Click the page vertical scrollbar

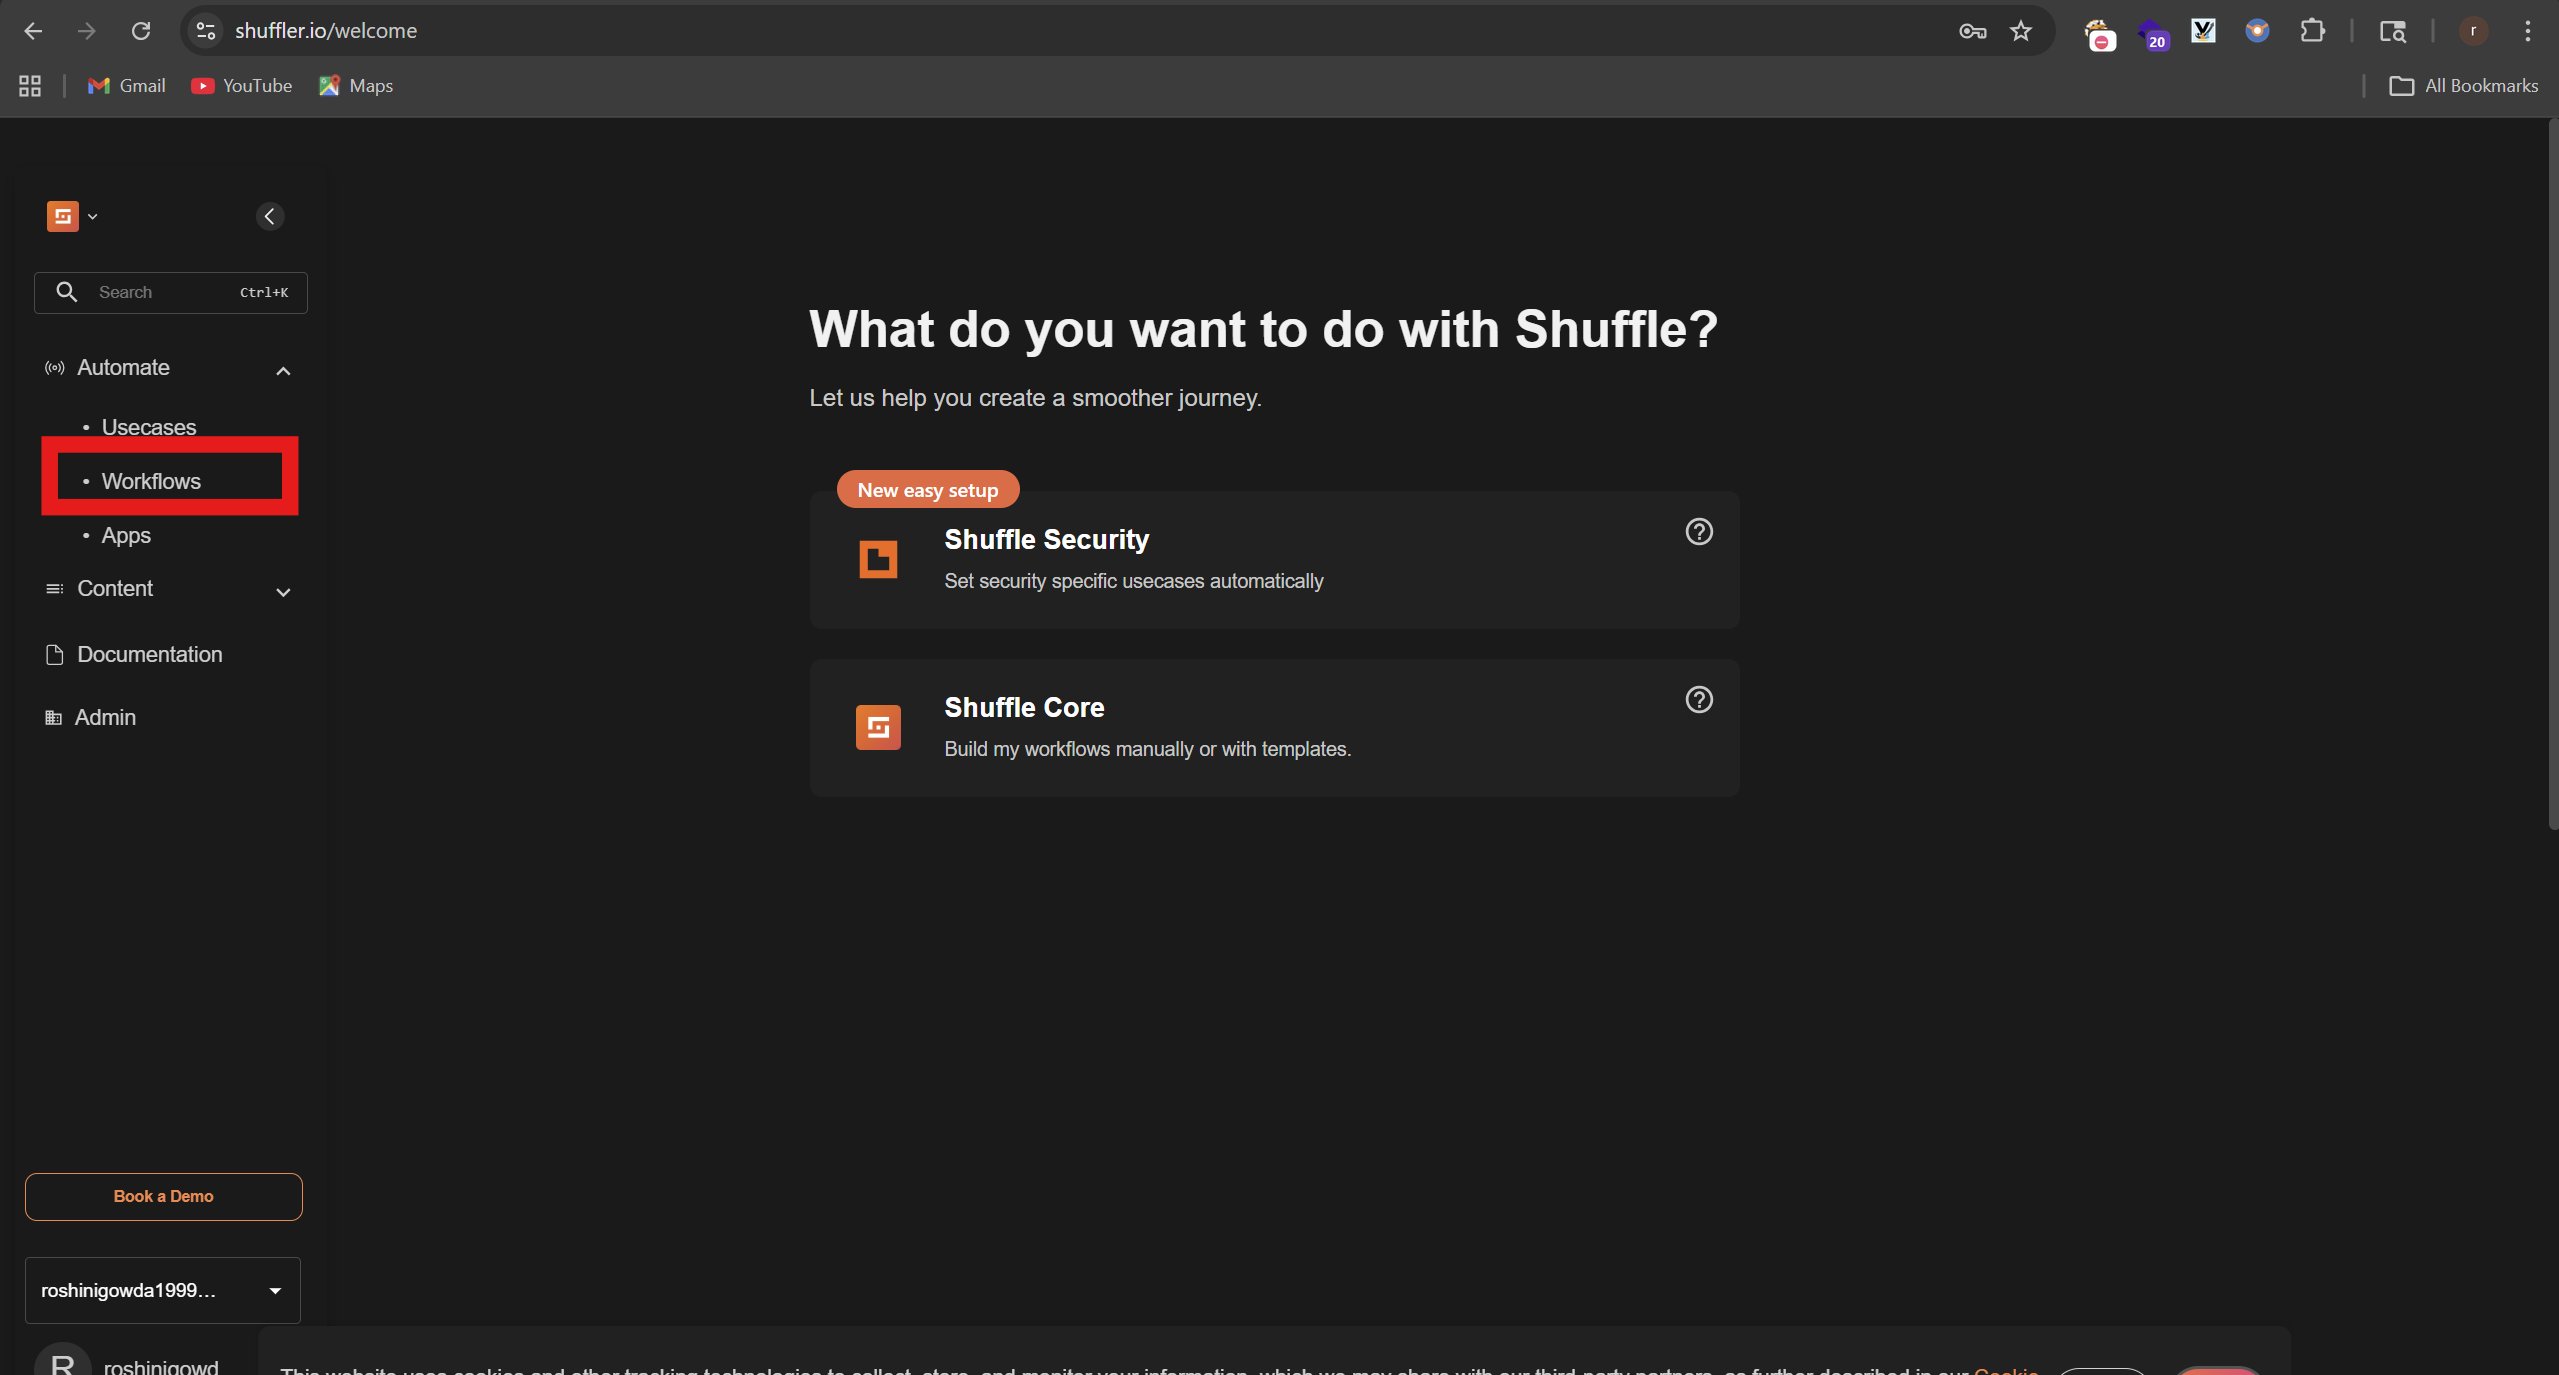pyautogui.click(x=2553, y=475)
